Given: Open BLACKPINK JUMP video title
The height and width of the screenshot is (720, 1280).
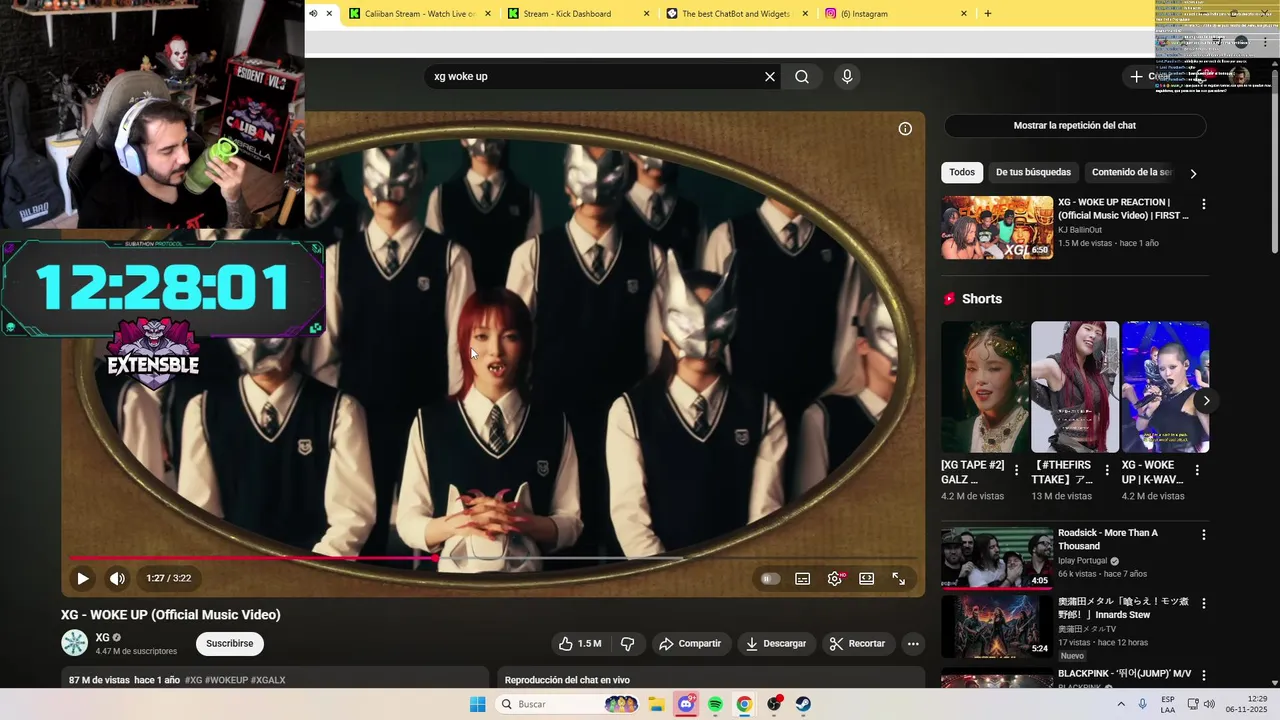Looking at the screenshot, I should pos(1124,674).
